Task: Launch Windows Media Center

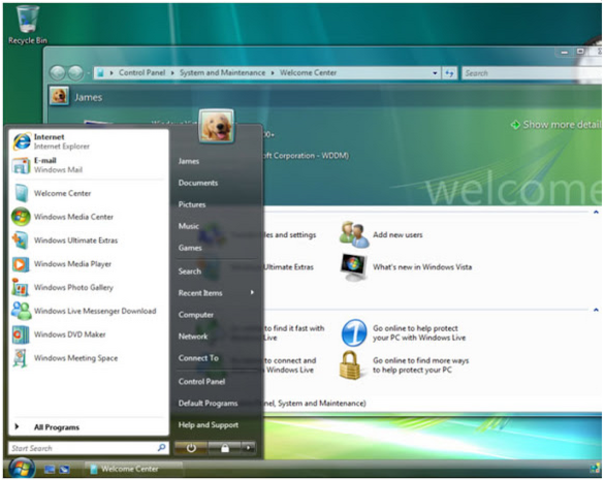Action: tap(89, 217)
